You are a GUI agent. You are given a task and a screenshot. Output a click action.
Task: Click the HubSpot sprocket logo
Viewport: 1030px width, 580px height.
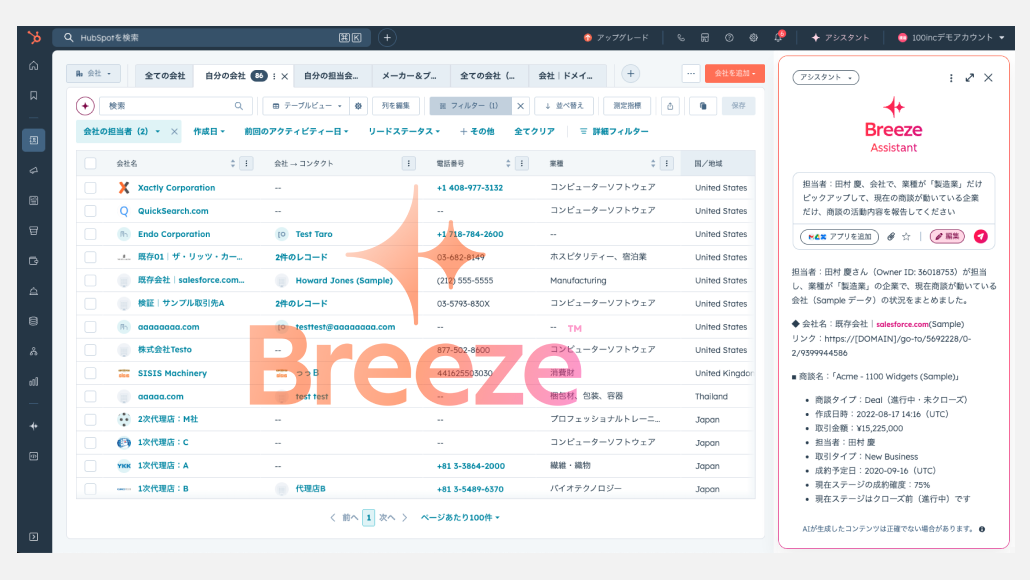[x=34, y=37]
